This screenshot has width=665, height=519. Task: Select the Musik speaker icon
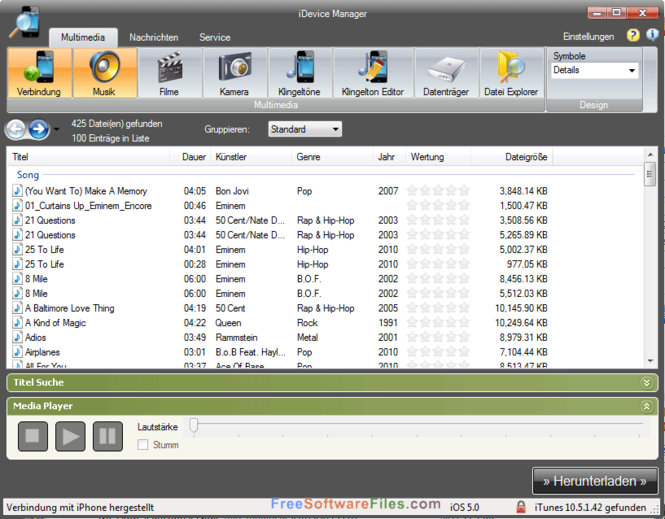(104, 73)
